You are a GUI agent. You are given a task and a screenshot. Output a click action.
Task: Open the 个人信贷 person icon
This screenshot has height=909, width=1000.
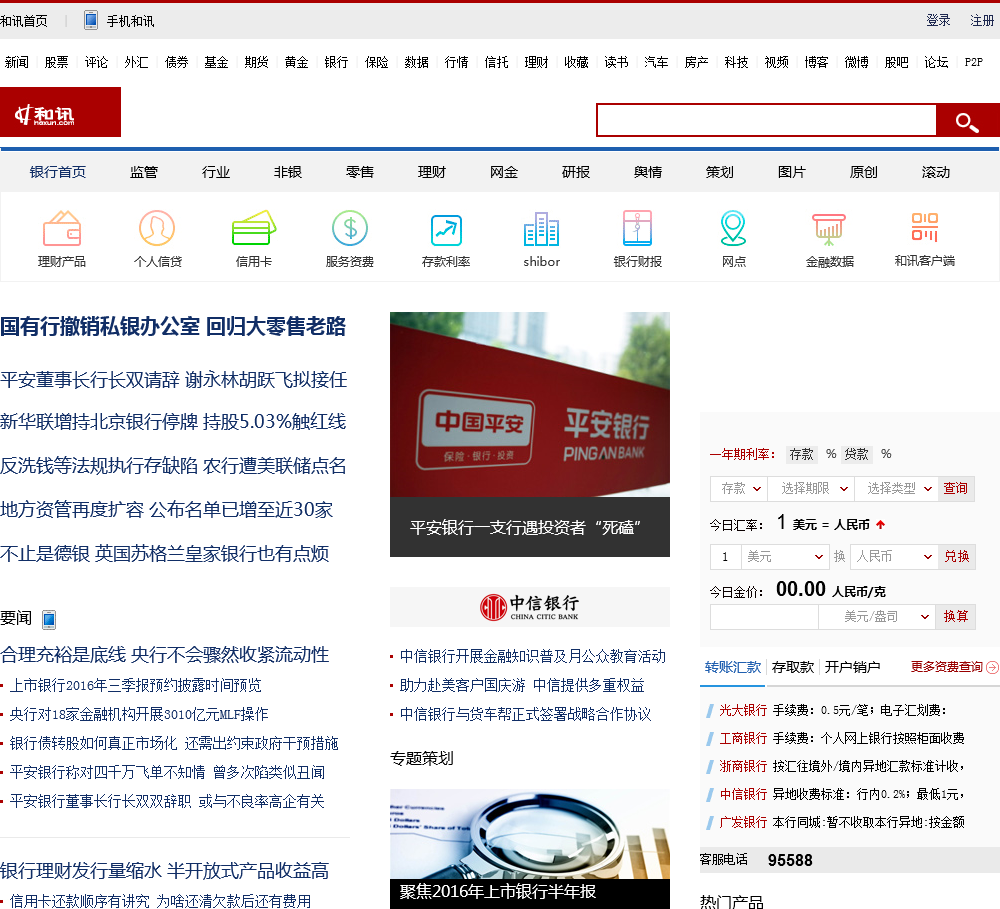pos(157,228)
